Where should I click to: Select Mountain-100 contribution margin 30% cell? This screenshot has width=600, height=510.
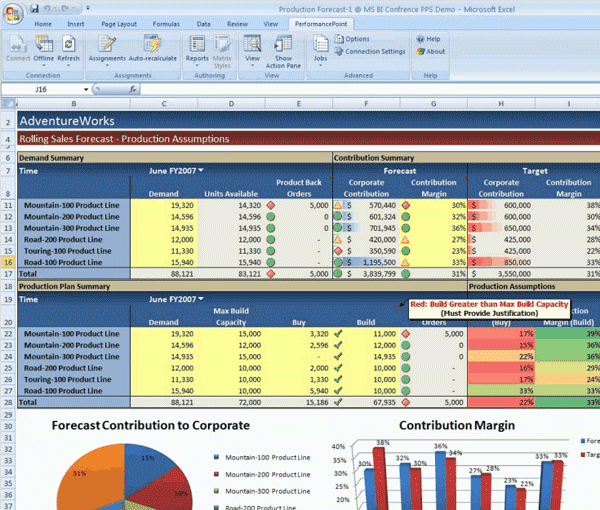(x=434, y=205)
